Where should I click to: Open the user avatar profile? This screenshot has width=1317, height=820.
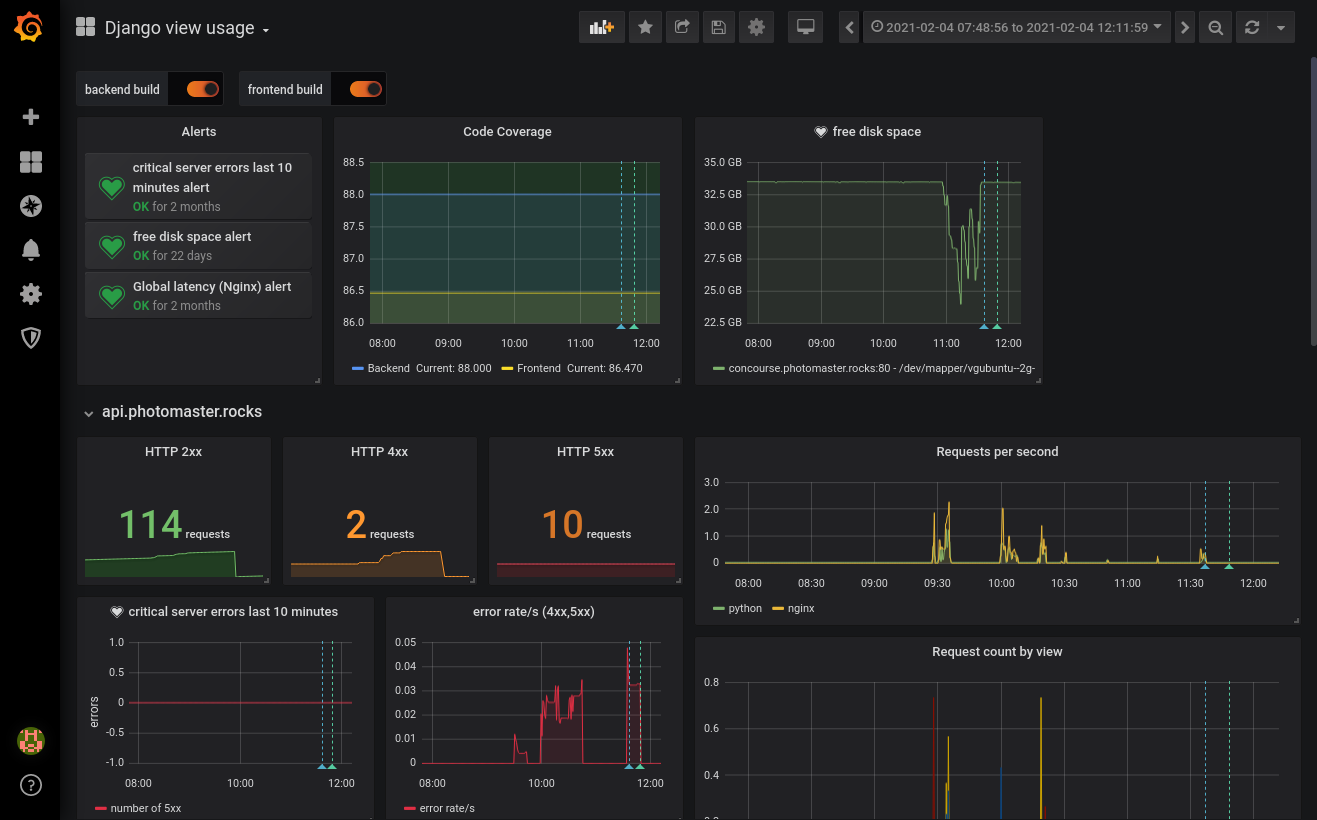31,741
